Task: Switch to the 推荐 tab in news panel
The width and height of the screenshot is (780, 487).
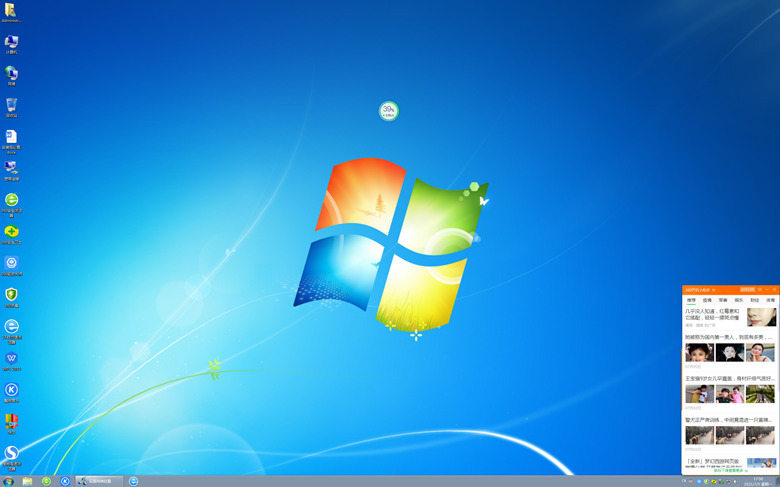Action: click(x=691, y=300)
